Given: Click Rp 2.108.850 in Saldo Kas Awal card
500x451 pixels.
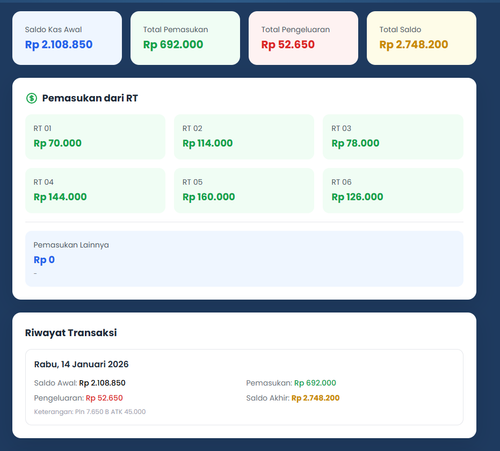Looking at the screenshot, I should (59, 45).
